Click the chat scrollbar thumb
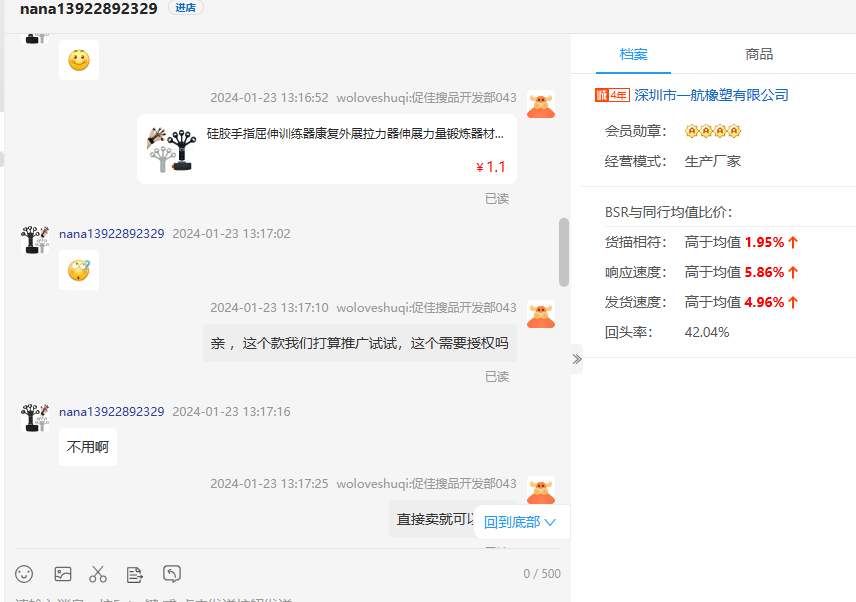Screen dimensions: 856x602 coord(564,250)
